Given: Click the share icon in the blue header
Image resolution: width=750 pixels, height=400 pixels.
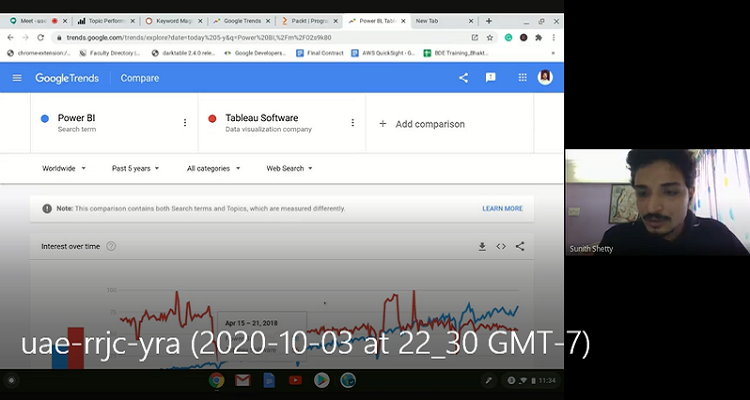Looking at the screenshot, I should click(x=463, y=78).
